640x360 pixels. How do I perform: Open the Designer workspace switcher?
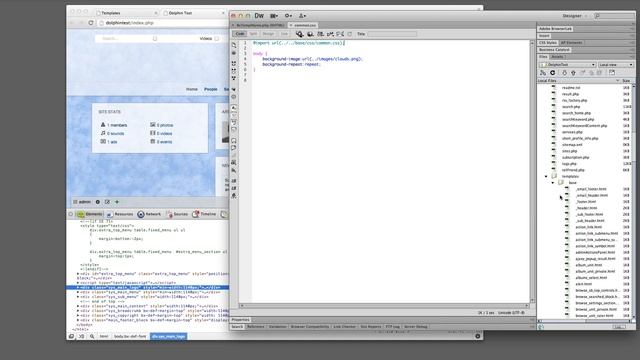(x=574, y=16)
